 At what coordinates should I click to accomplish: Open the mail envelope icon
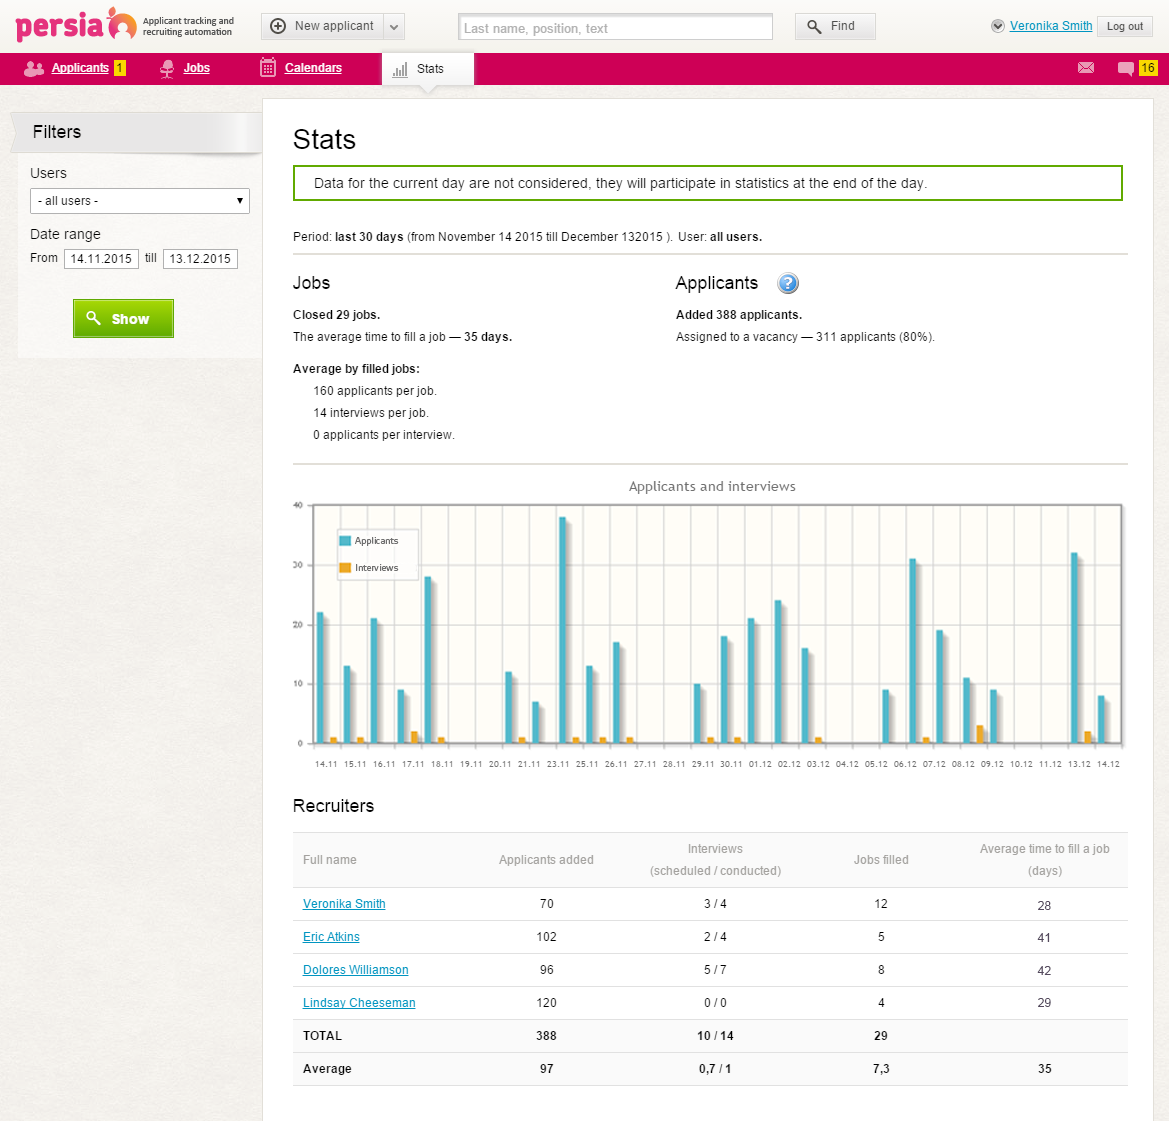click(x=1086, y=68)
